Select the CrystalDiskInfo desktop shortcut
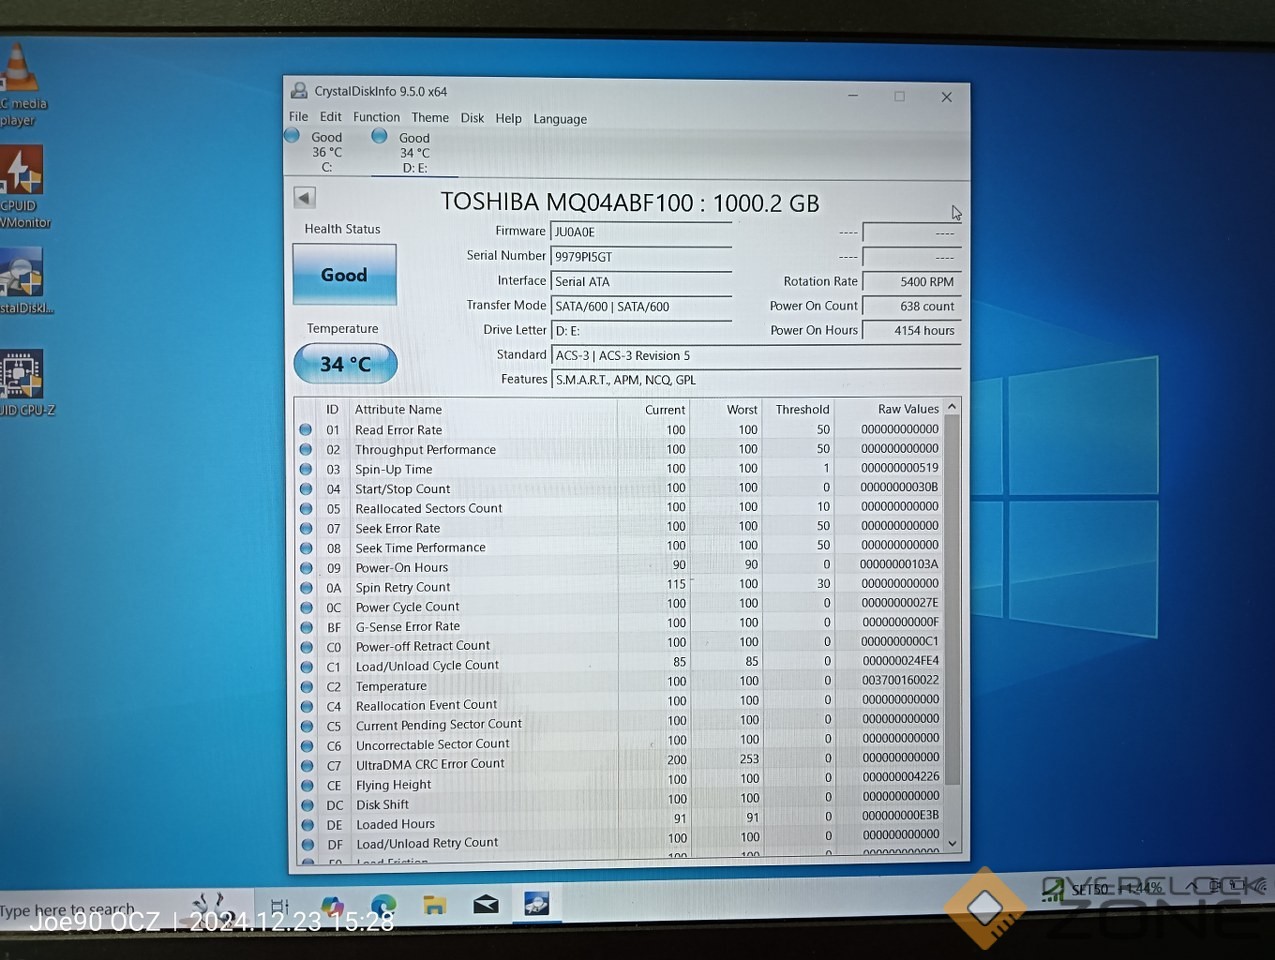 pyautogui.click(x=24, y=280)
